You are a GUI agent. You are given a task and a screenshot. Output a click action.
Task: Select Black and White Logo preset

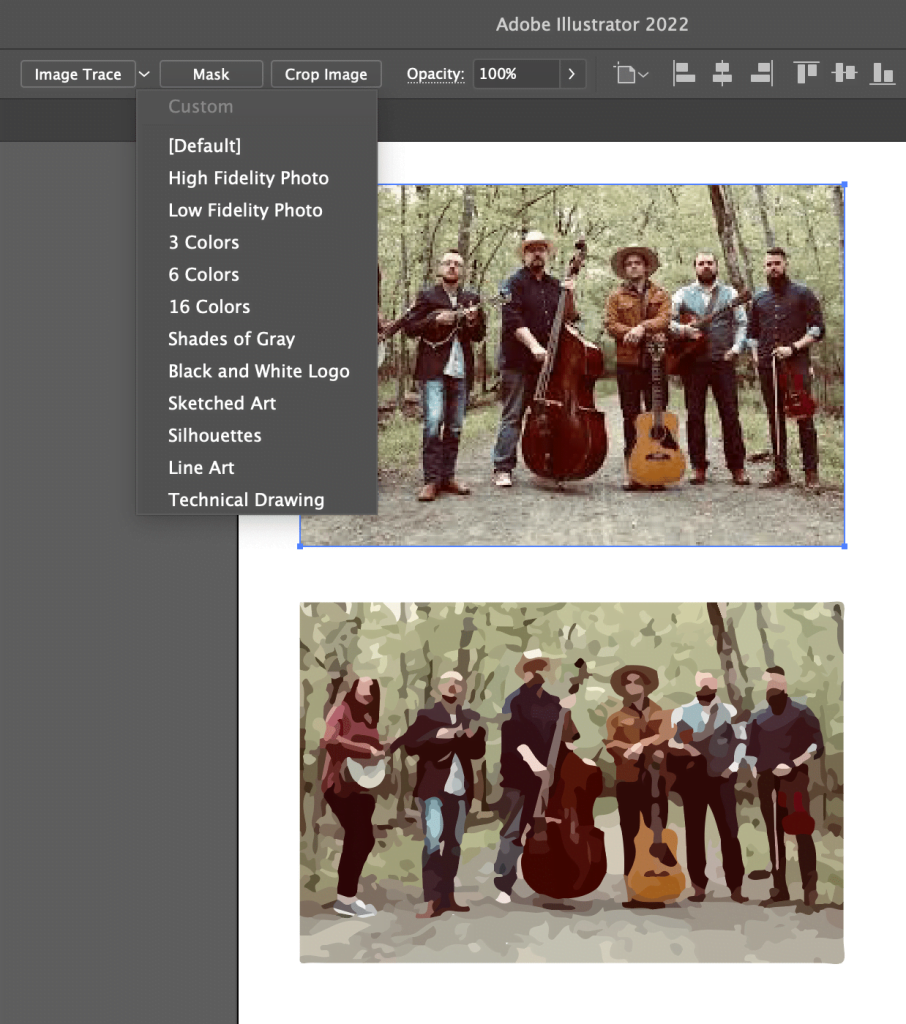pyautogui.click(x=257, y=371)
